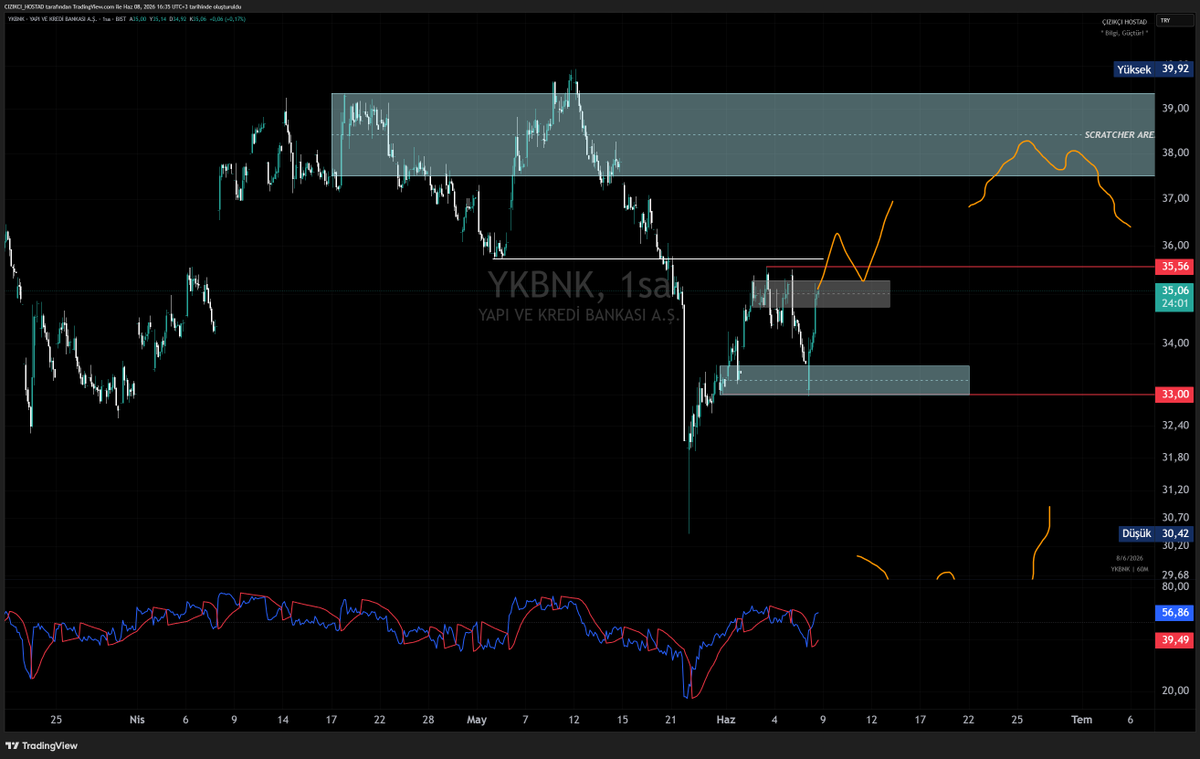Click the SCRATCHER AREA zone label
1200x759 pixels.
tap(1119, 134)
